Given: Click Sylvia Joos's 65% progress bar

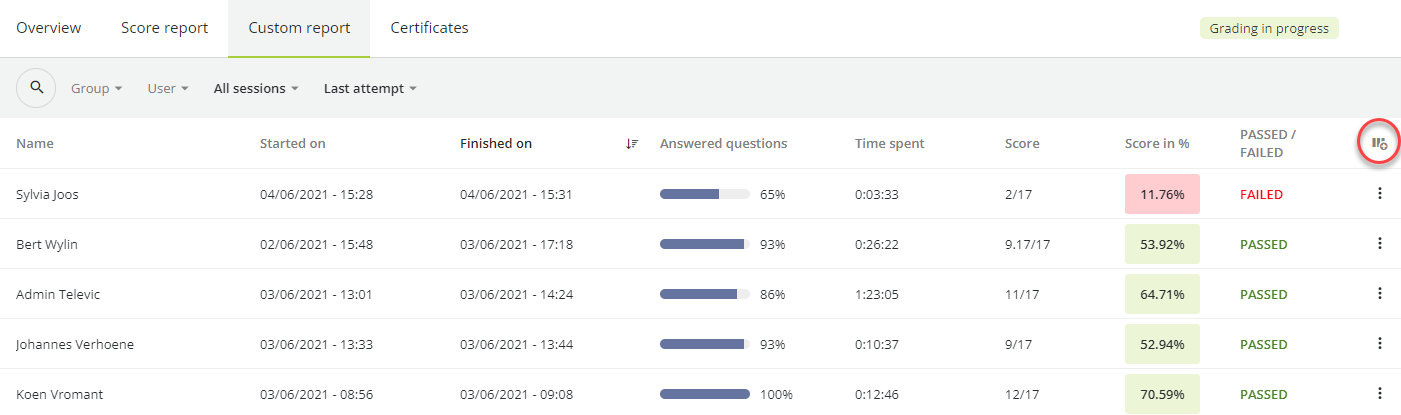Looking at the screenshot, I should [705, 194].
